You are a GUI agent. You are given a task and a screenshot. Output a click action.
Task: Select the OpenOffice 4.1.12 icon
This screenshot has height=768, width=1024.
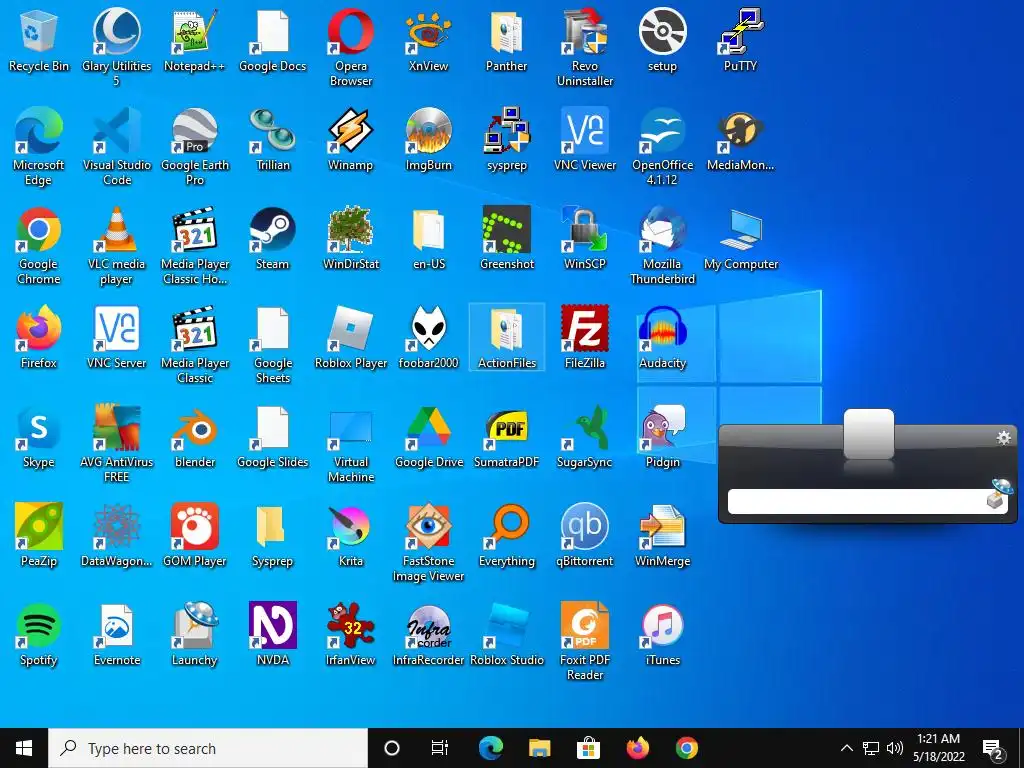pos(662,147)
